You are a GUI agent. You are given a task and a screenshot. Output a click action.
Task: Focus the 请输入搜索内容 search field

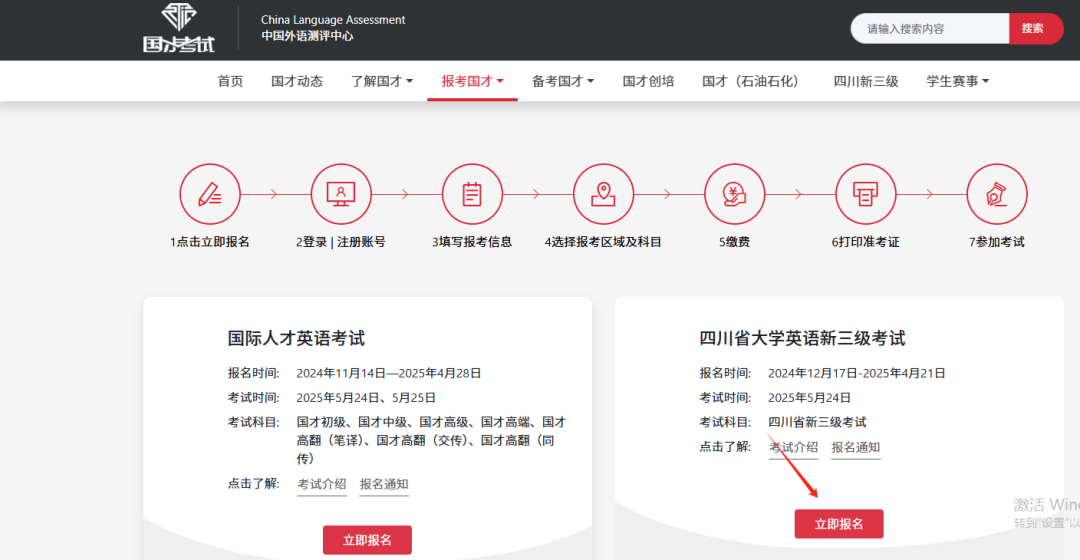[930, 28]
